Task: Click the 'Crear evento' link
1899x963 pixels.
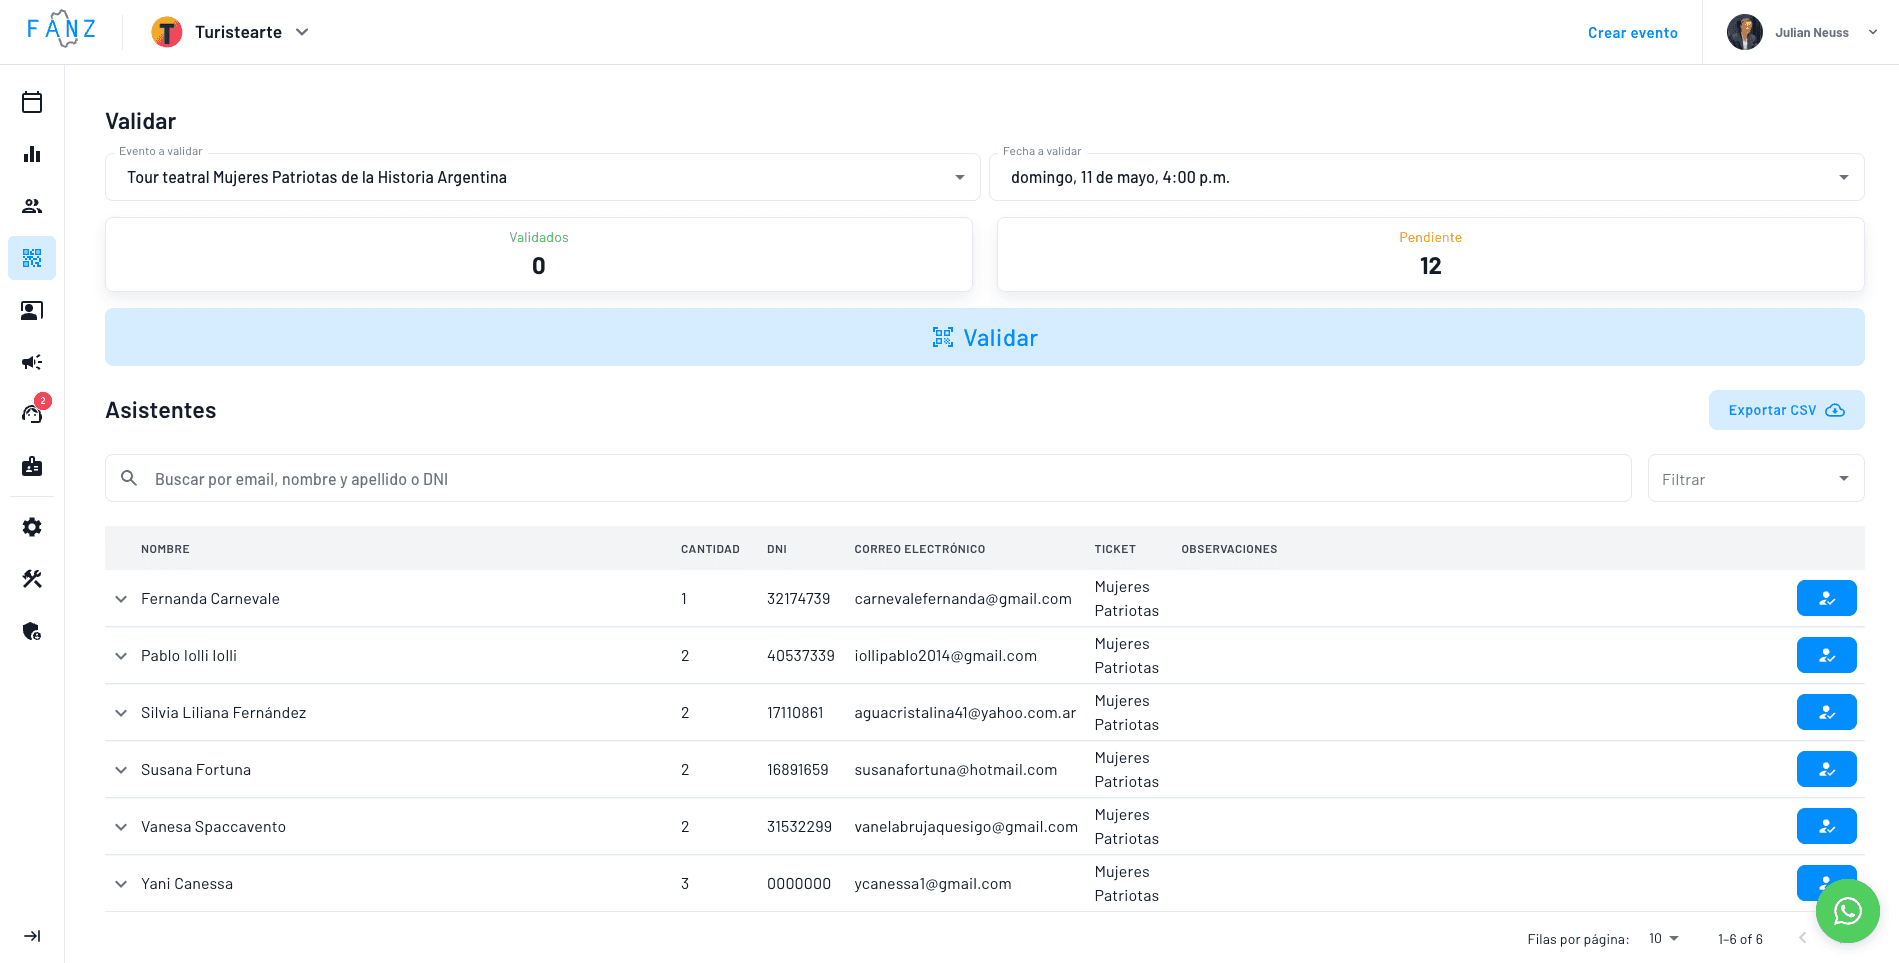Action: click(x=1633, y=32)
